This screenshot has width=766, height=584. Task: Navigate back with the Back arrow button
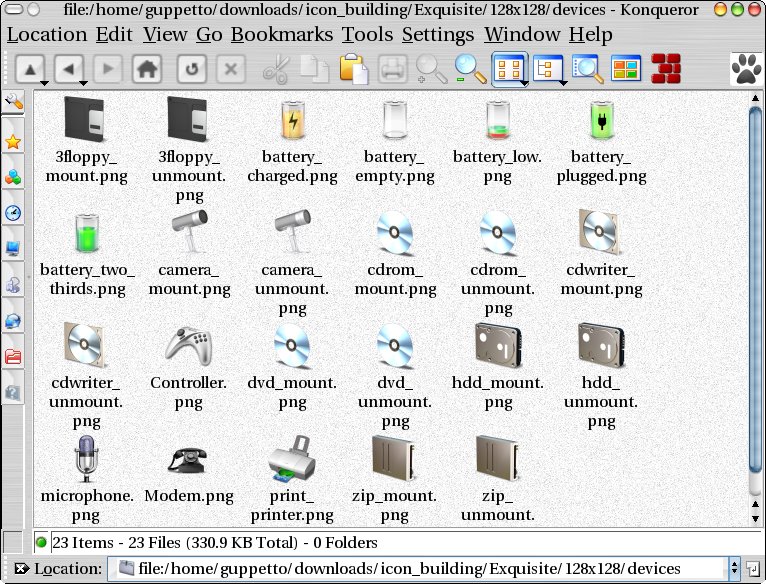69,69
